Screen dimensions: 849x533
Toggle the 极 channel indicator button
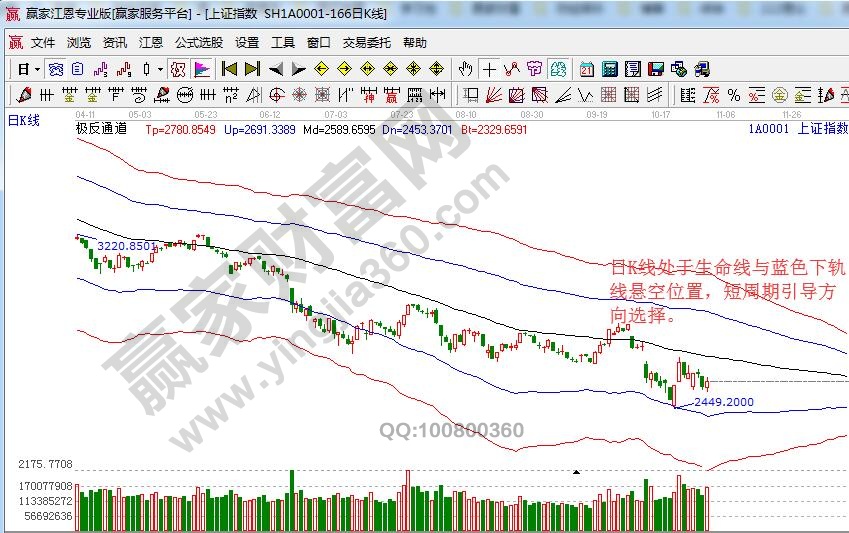(x=178, y=69)
